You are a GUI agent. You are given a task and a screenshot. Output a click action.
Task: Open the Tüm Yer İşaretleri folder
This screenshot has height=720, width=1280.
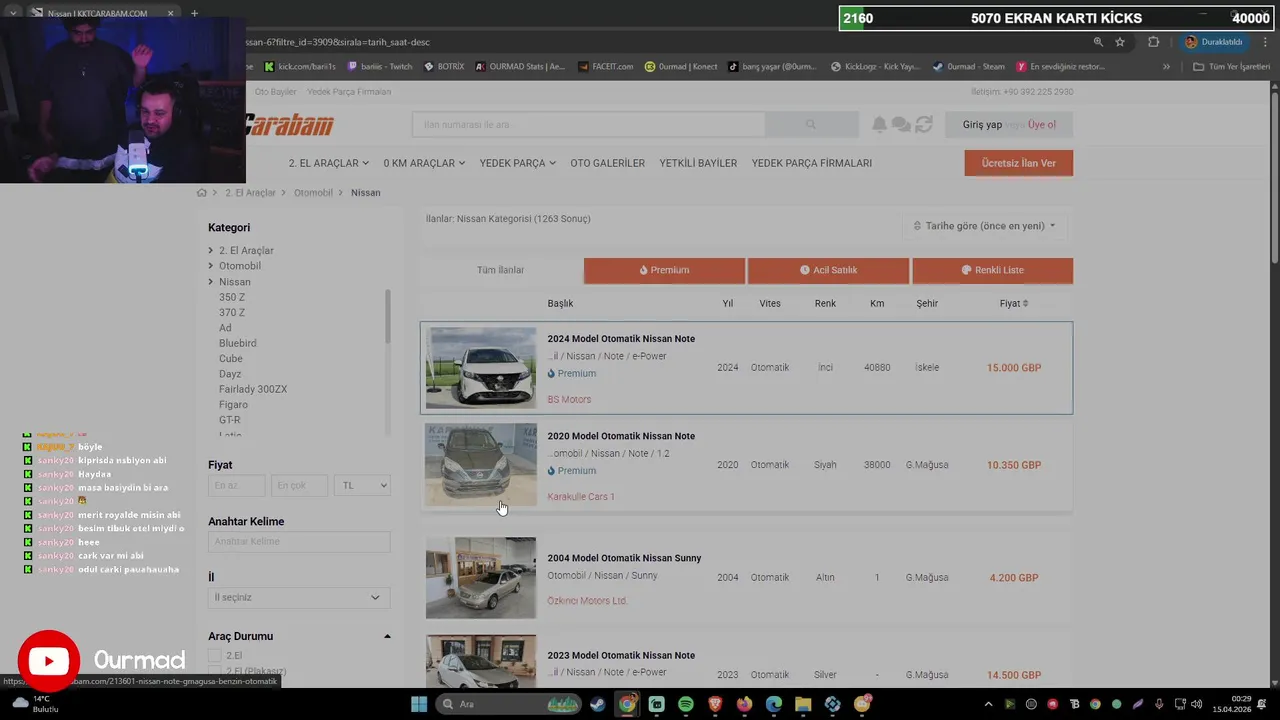point(1231,67)
